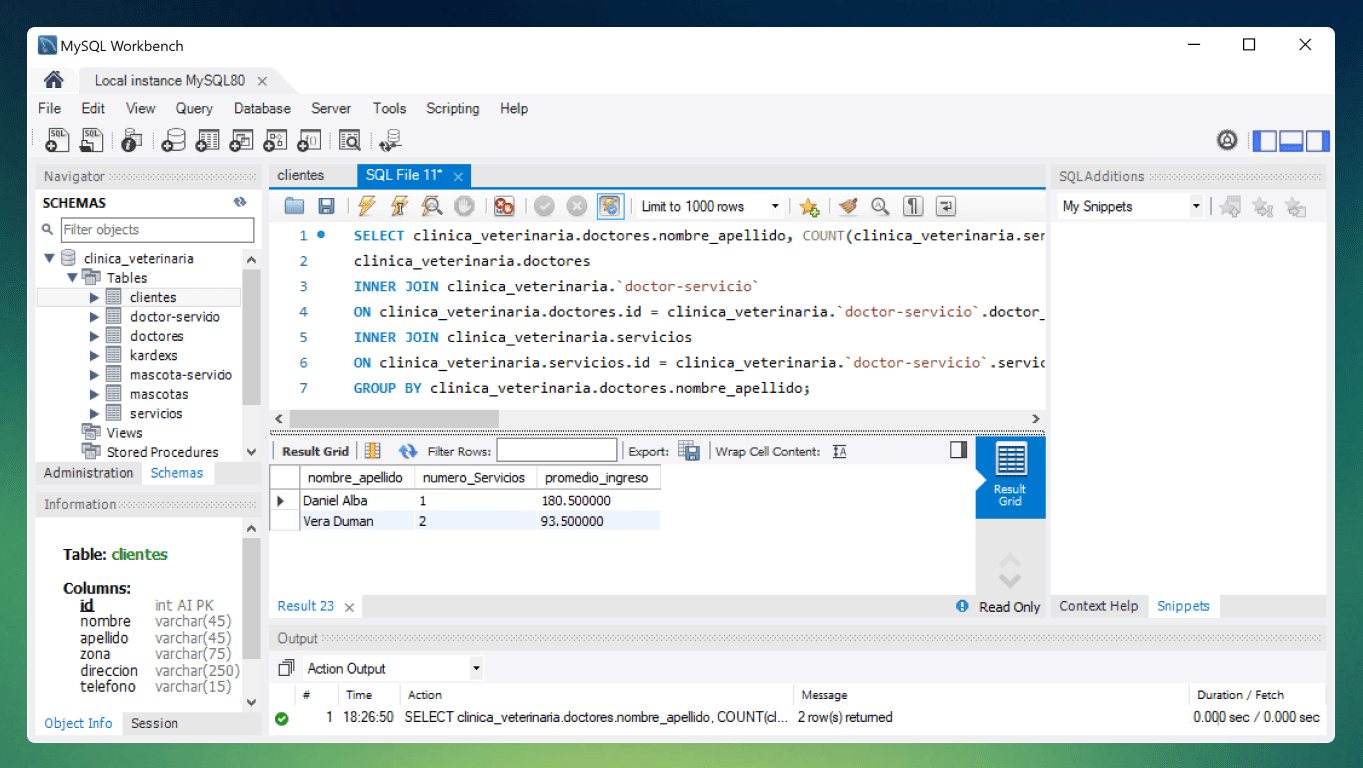This screenshot has width=1363, height=768.
Task: Refresh the result grid with the blue arrows icon
Action: click(408, 451)
